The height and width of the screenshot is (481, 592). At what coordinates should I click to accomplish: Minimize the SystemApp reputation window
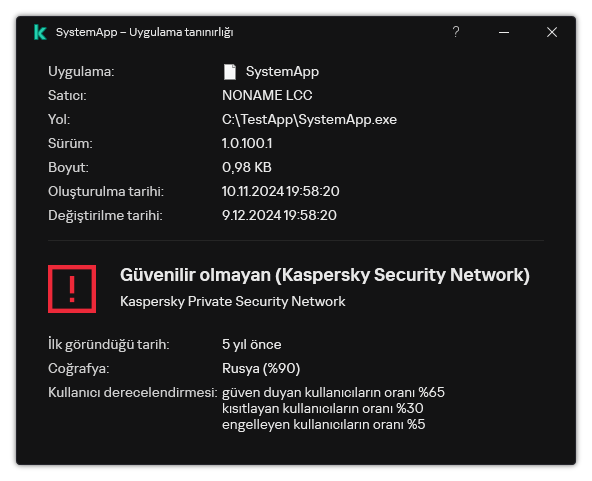coord(504,32)
